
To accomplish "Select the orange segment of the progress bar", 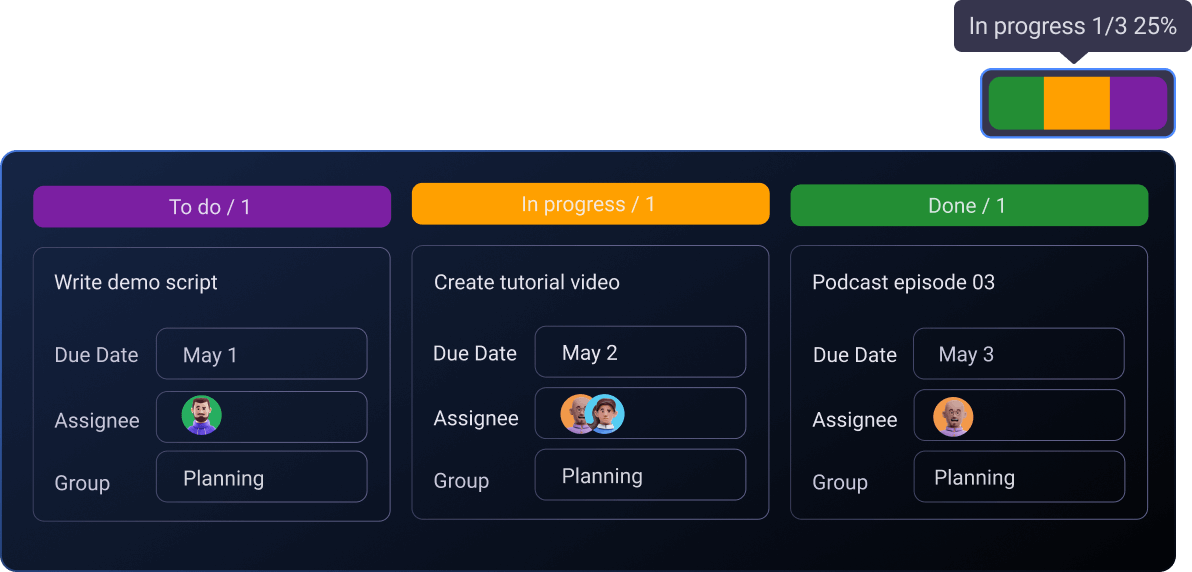I will 1076,103.
